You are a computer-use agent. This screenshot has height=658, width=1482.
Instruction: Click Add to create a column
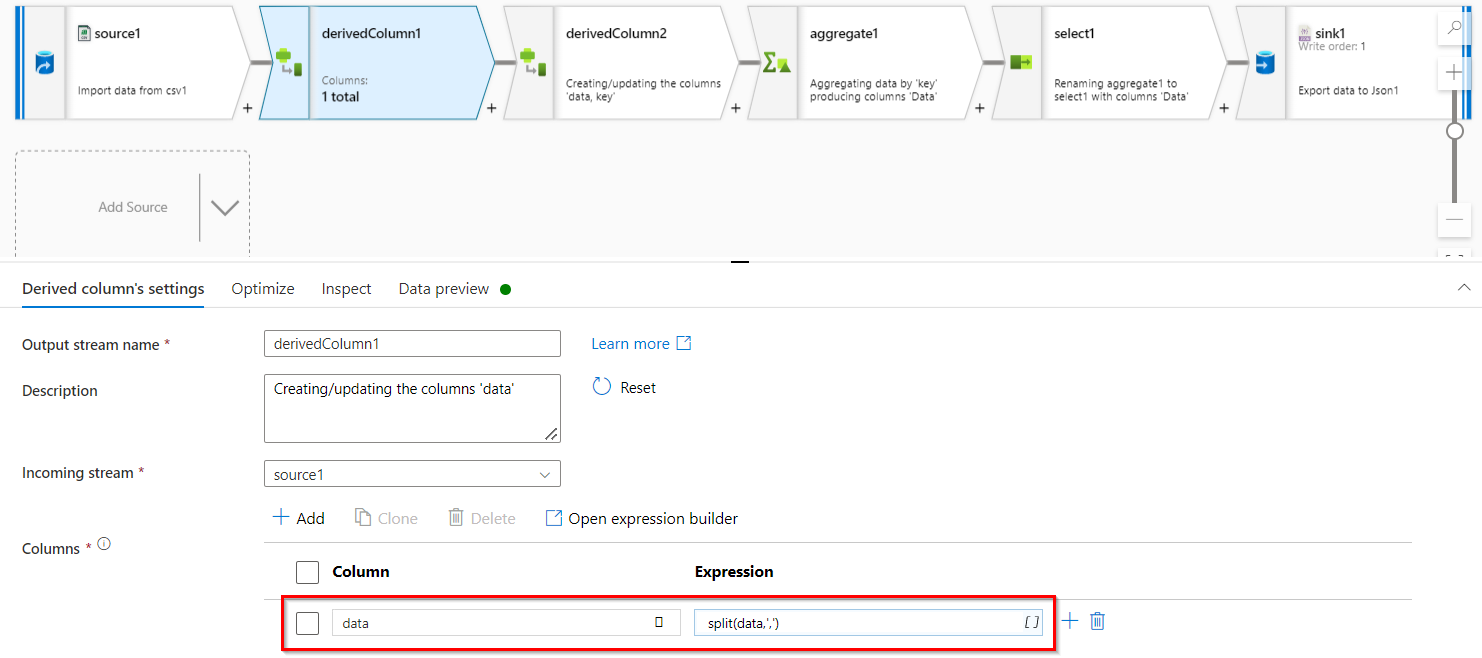coord(299,518)
